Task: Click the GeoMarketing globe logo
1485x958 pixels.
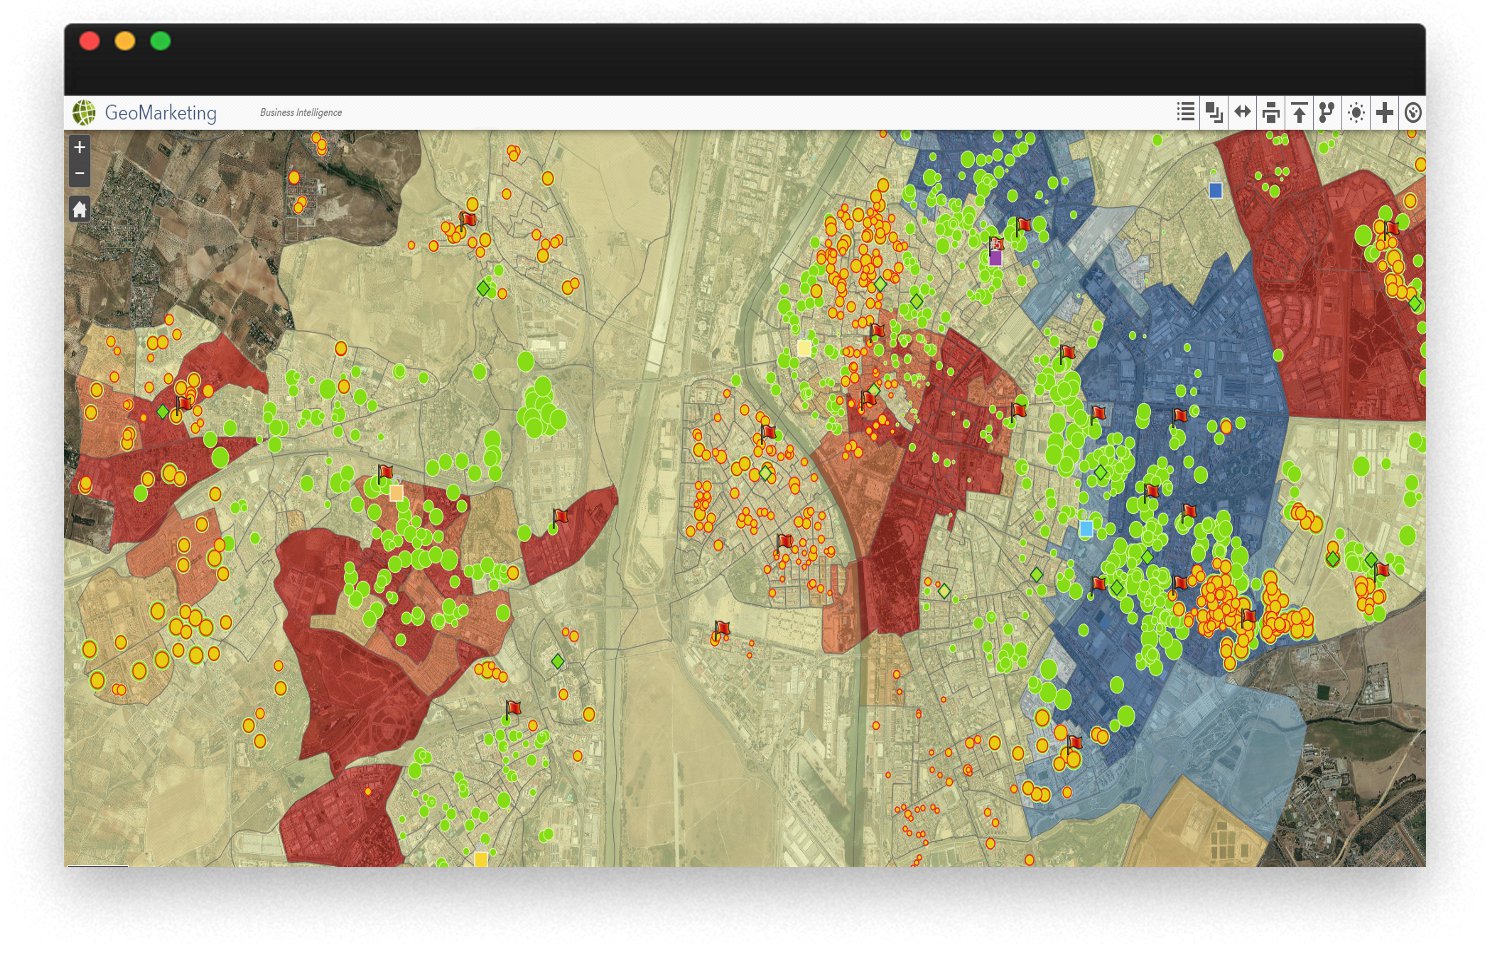Action: 84,113
